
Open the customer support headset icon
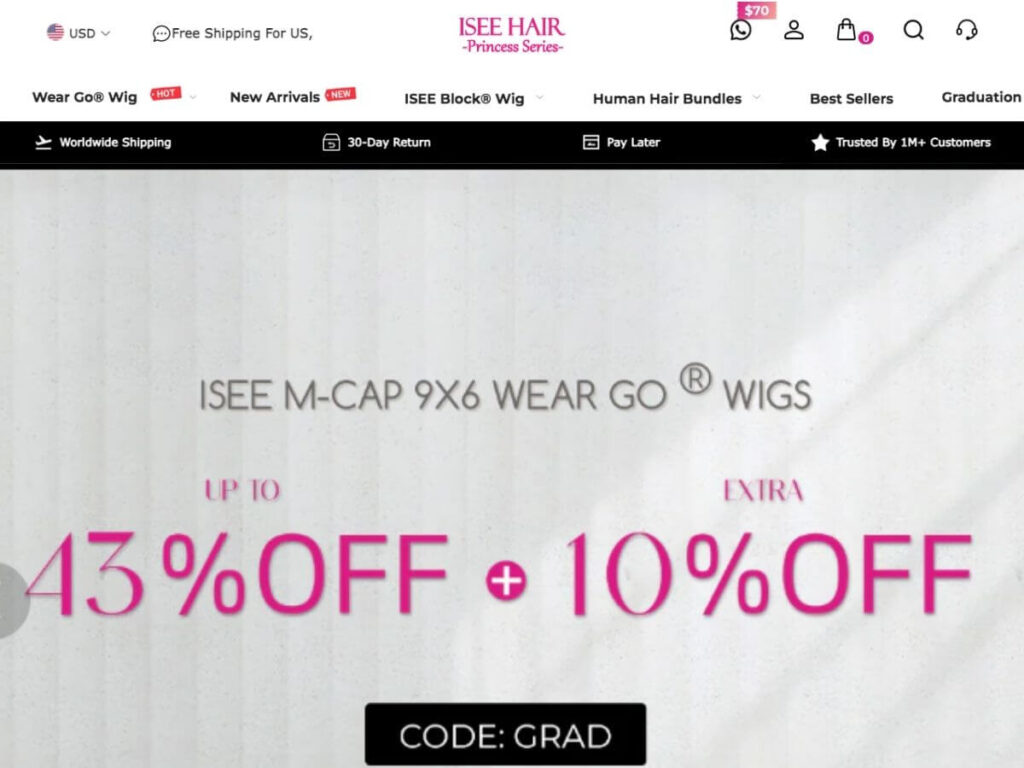click(967, 30)
